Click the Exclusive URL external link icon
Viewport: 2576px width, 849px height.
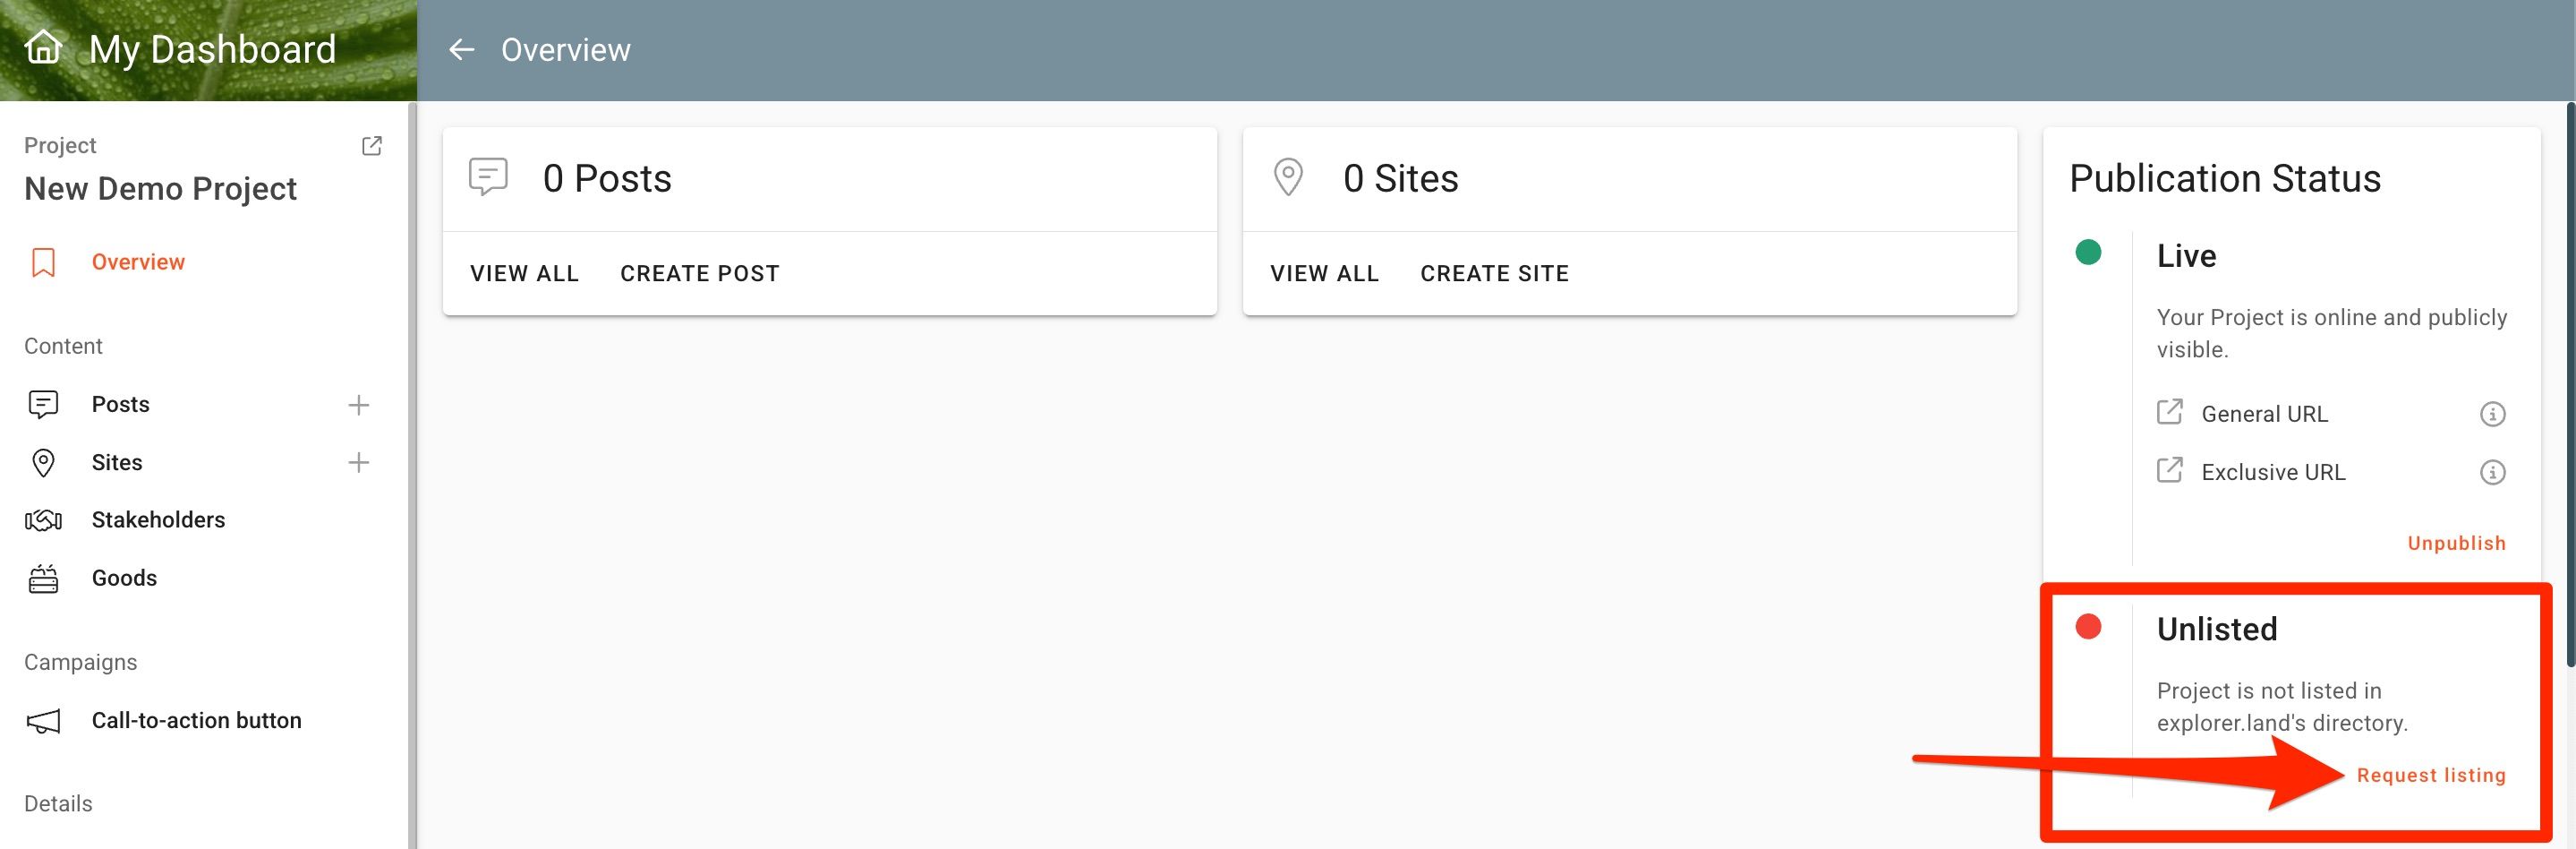[x=2169, y=470]
